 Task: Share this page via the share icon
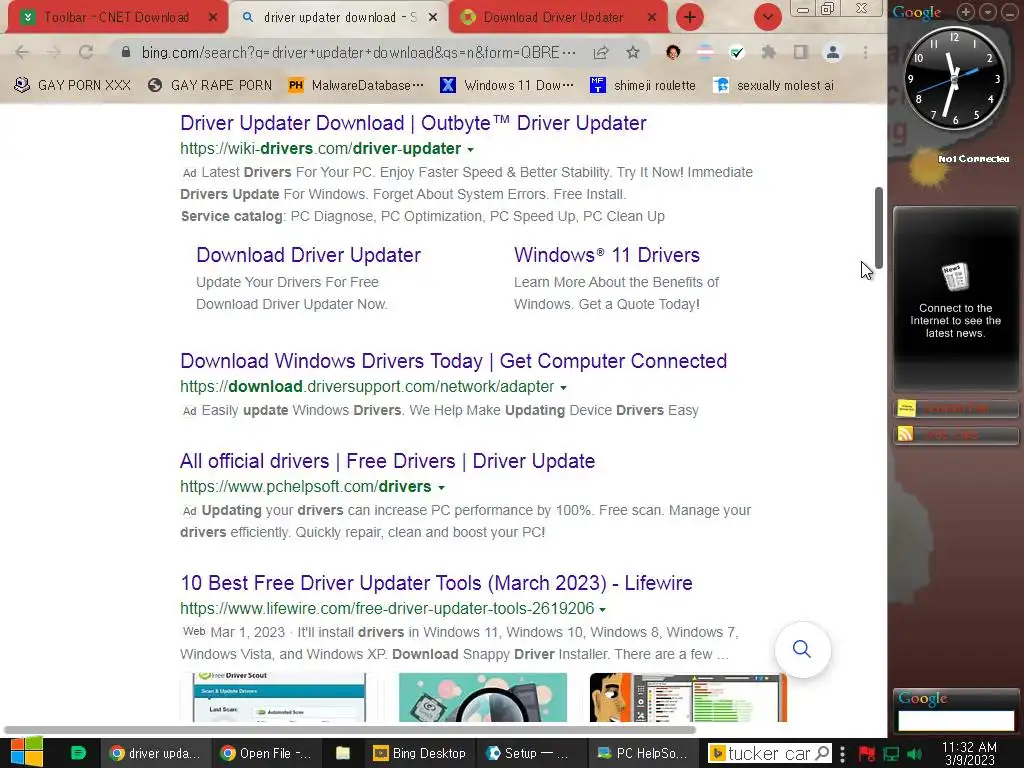click(601, 52)
